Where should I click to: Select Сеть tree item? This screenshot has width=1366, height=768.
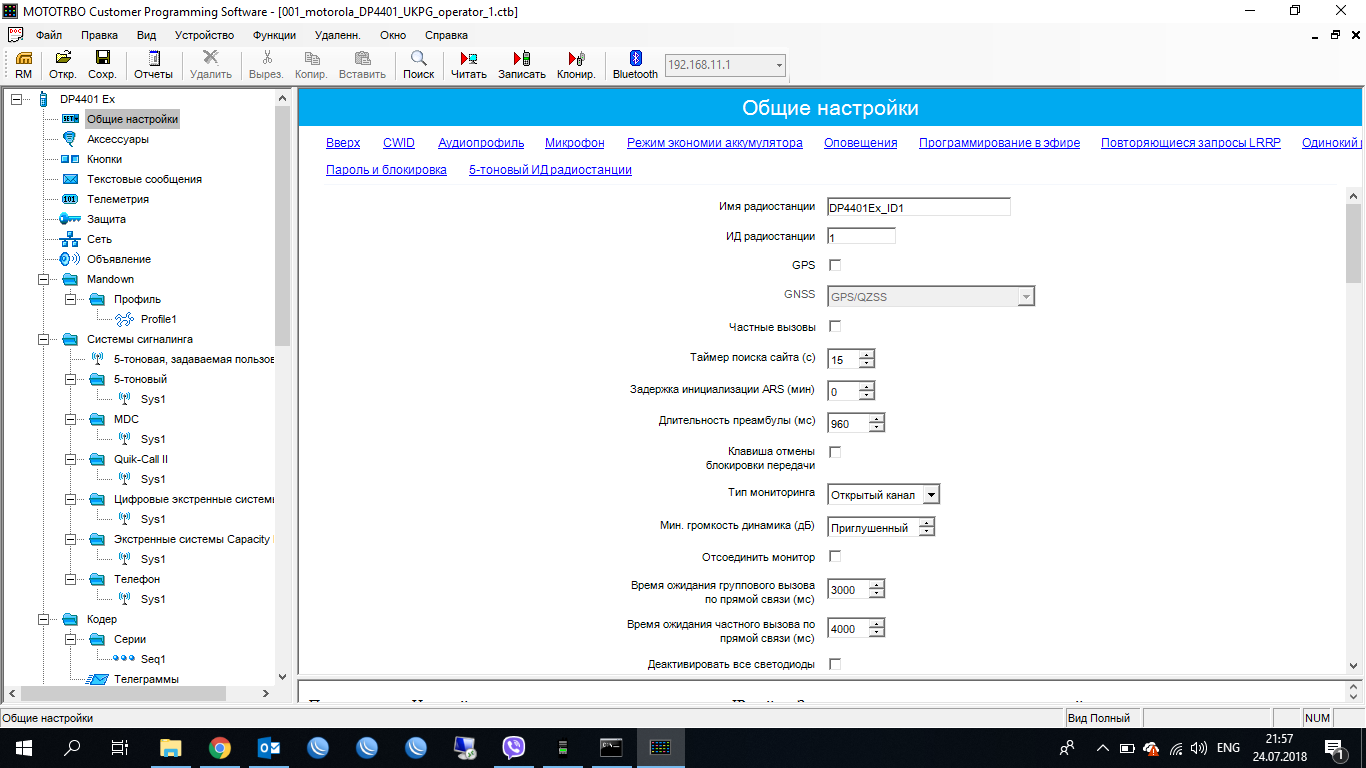(99, 239)
